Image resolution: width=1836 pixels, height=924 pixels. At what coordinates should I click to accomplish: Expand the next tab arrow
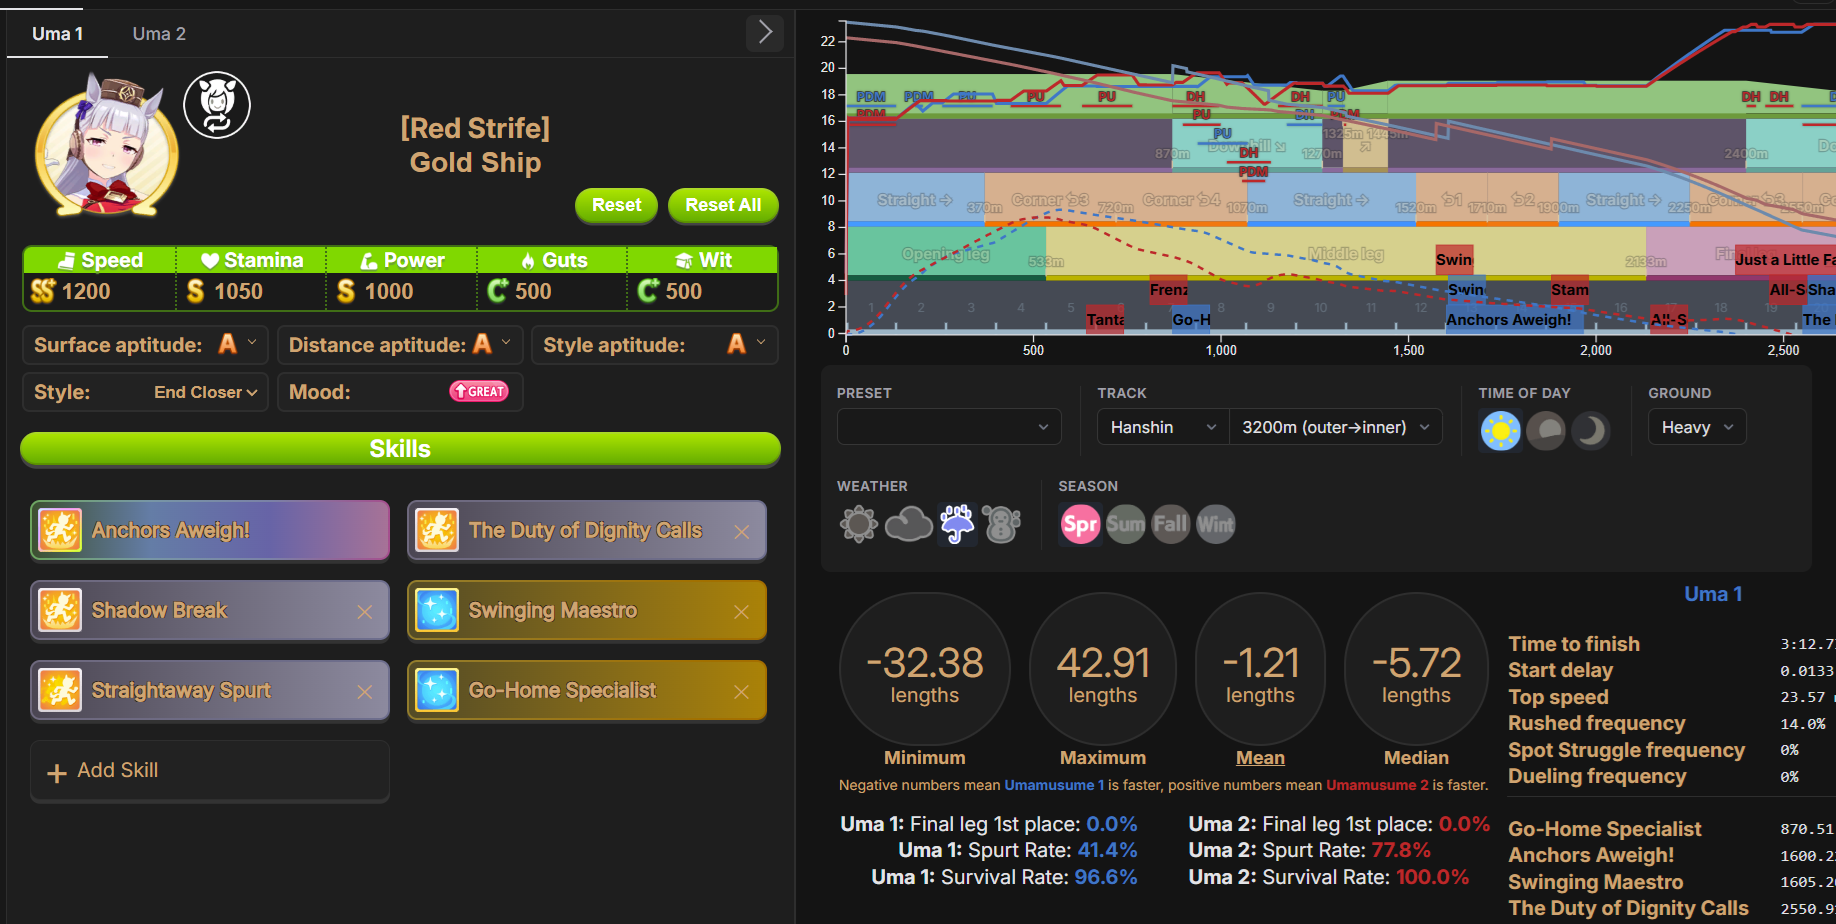765,32
